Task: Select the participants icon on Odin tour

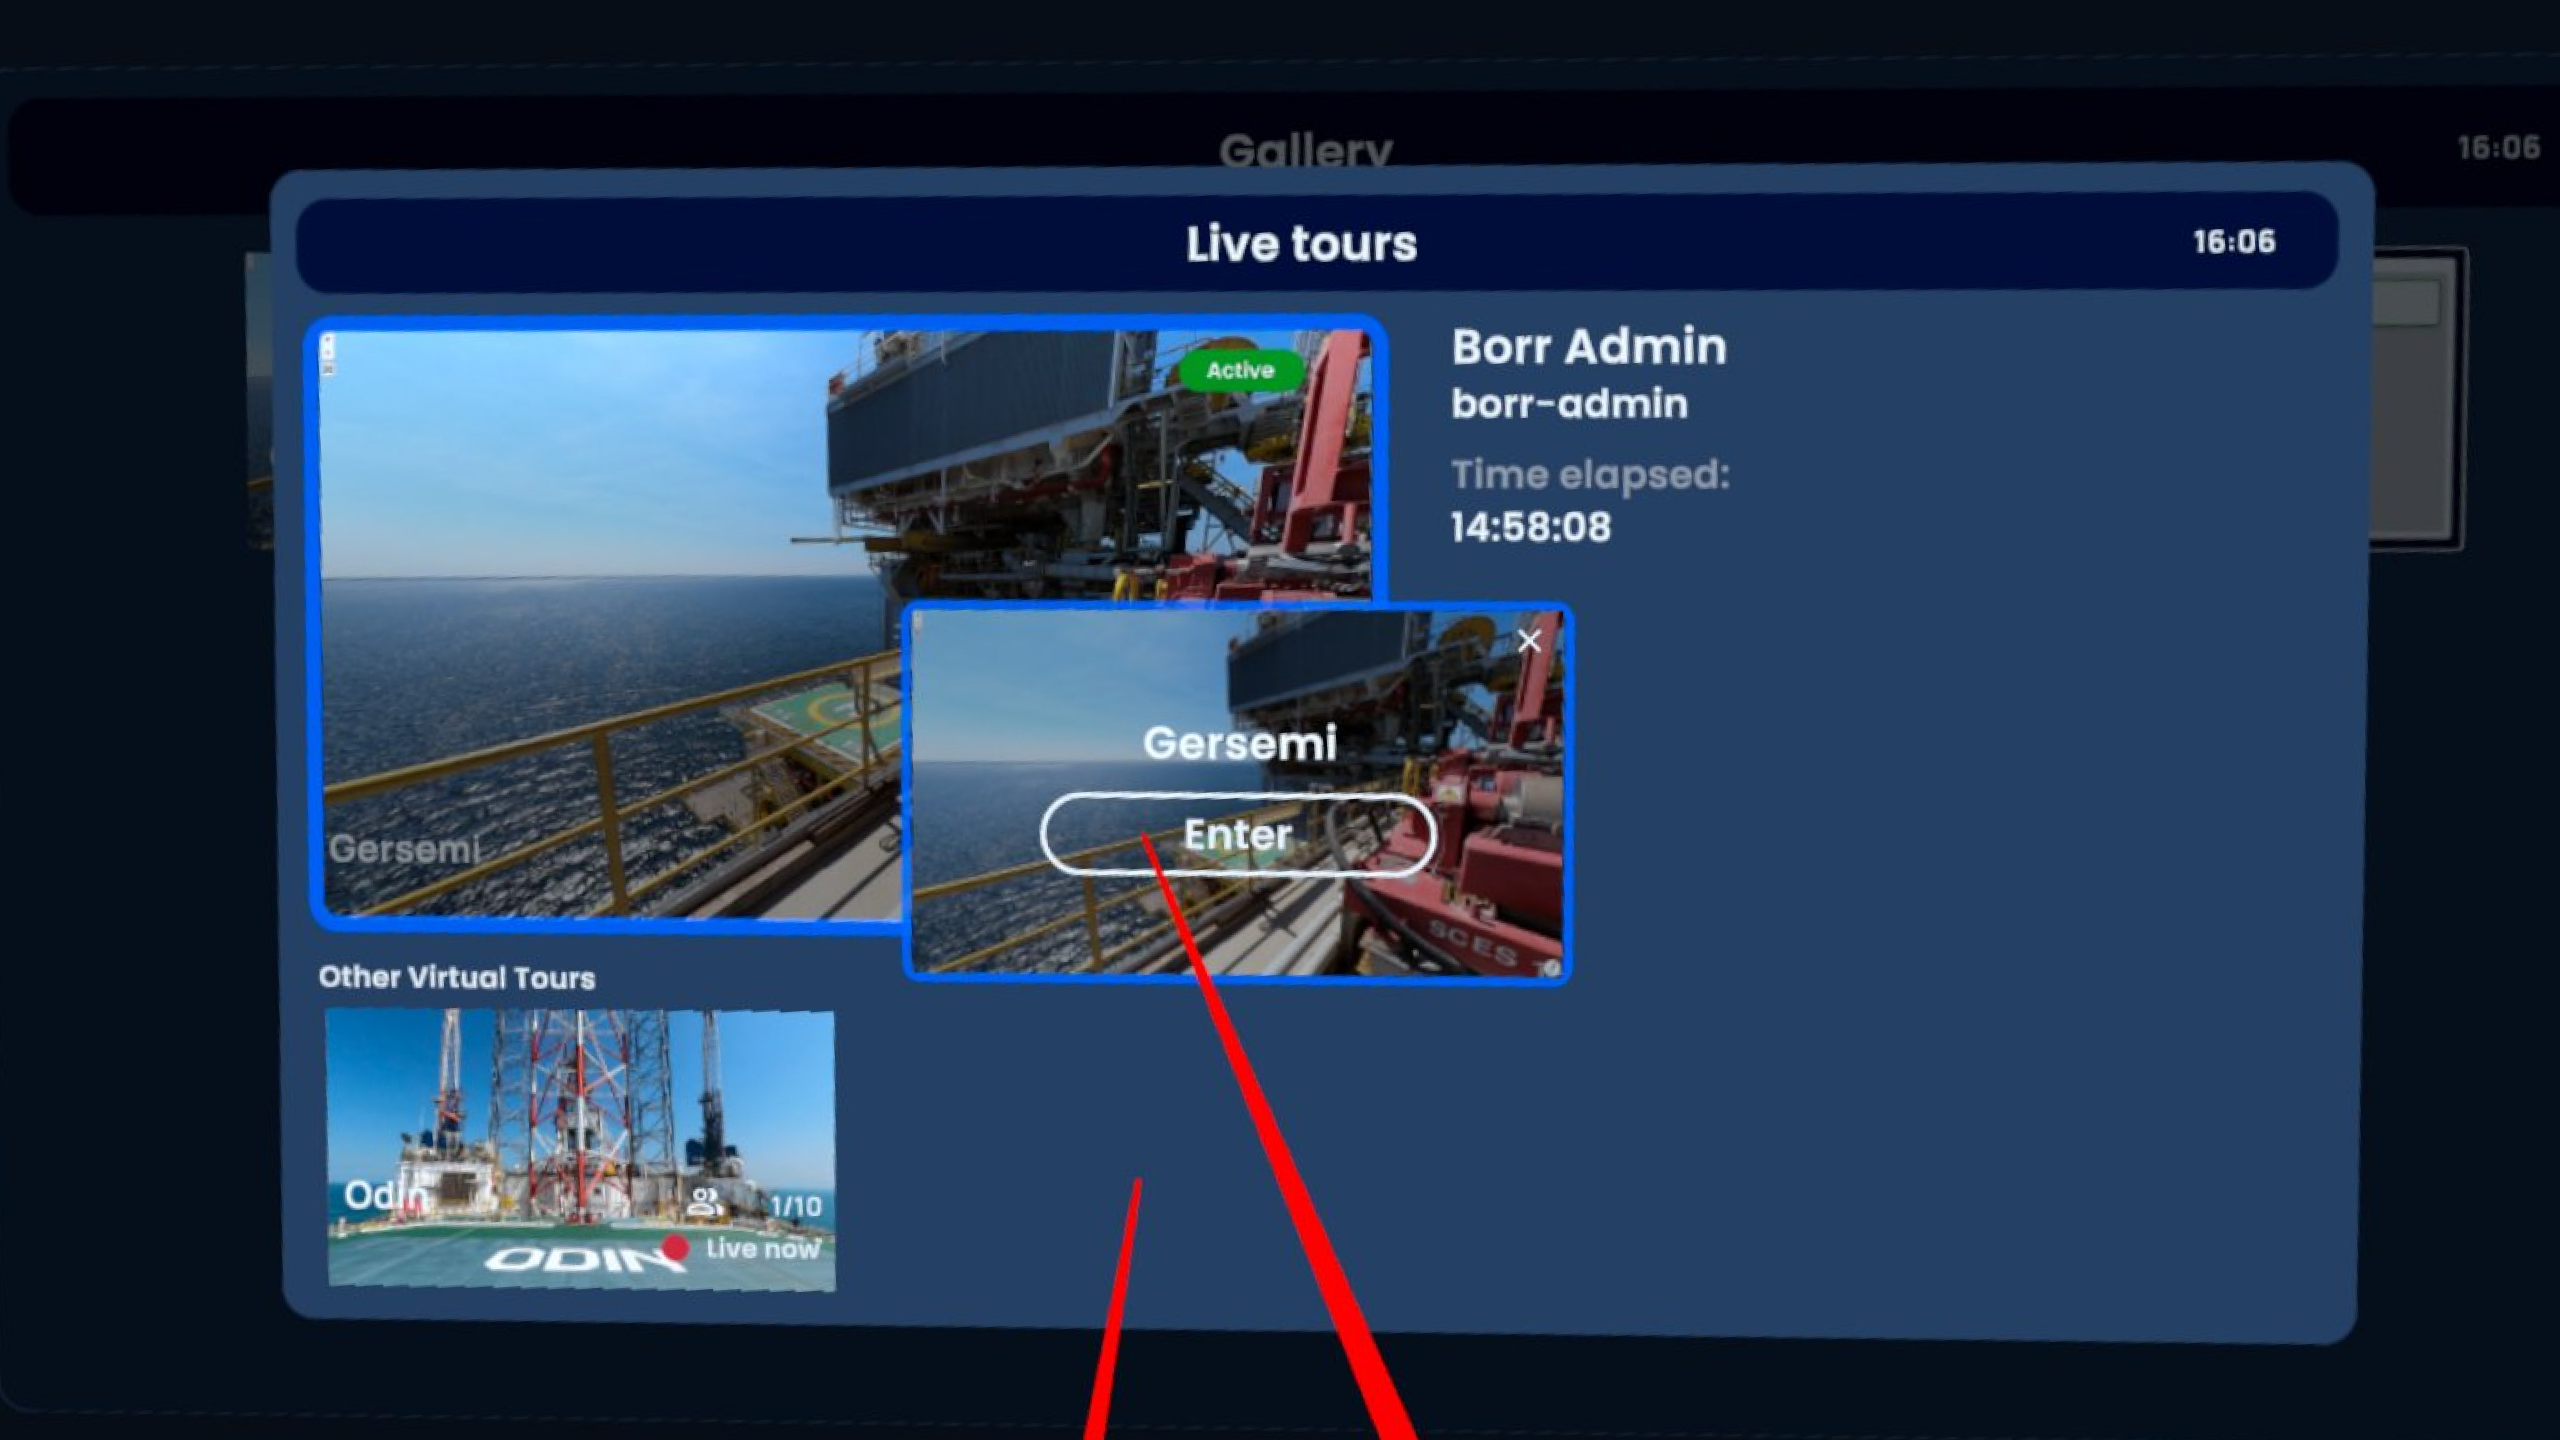Action: tap(706, 1202)
